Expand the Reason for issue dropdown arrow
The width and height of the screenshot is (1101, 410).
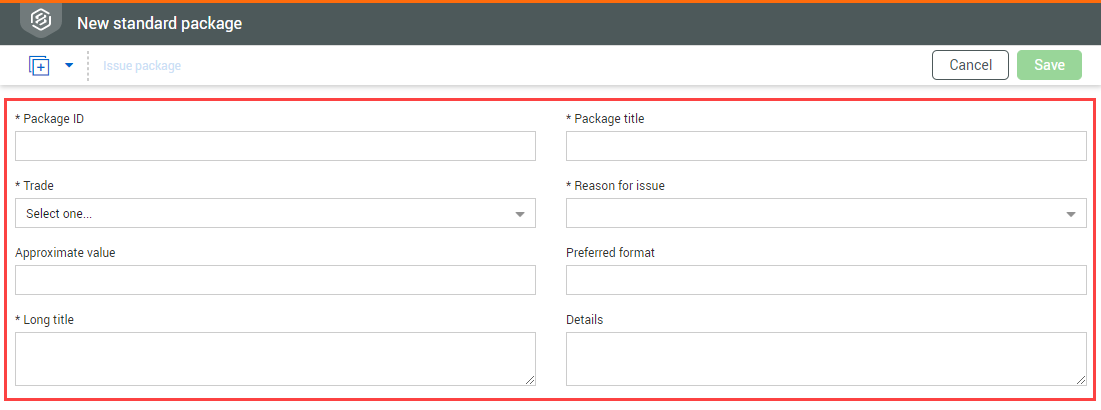(x=1071, y=214)
